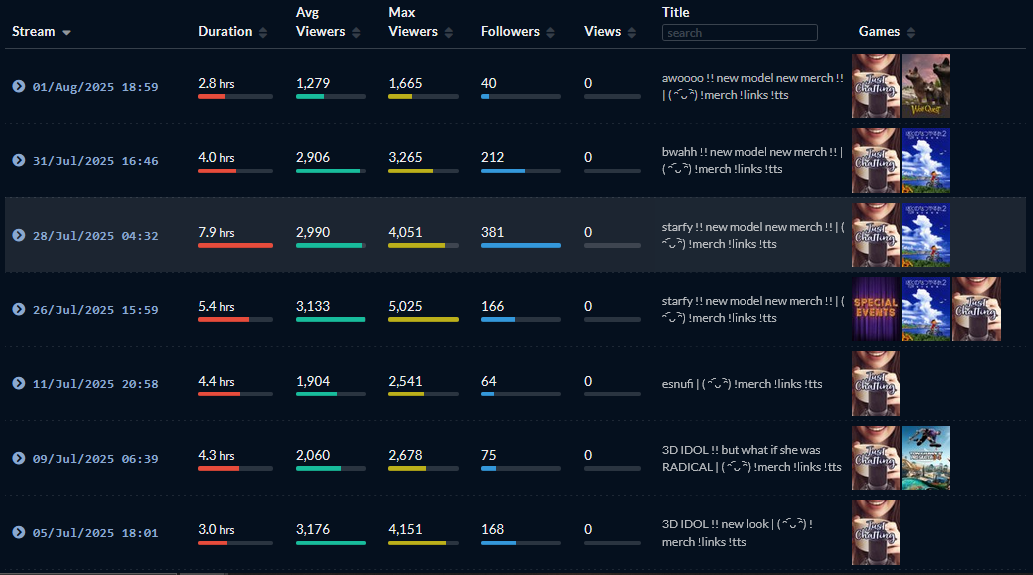Select title 'esnufi | !merch !links !tts'
This screenshot has width=1033, height=575.
pyautogui.click(x=742, y=383)
